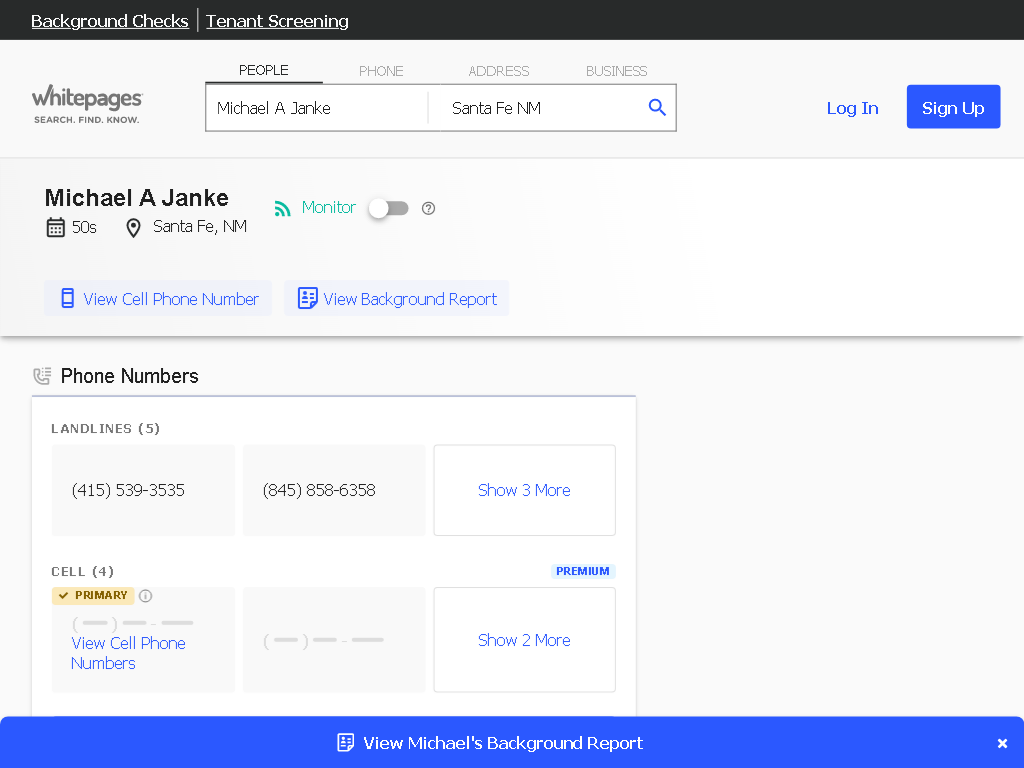Screen dimensions: 1024x768
Task: Switch to the BUSINESS search tab
Action: [616, 71]
